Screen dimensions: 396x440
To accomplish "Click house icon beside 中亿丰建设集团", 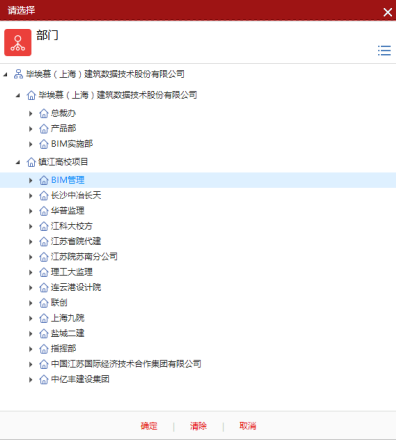I will pyautogui.click(x=44, y=379).
